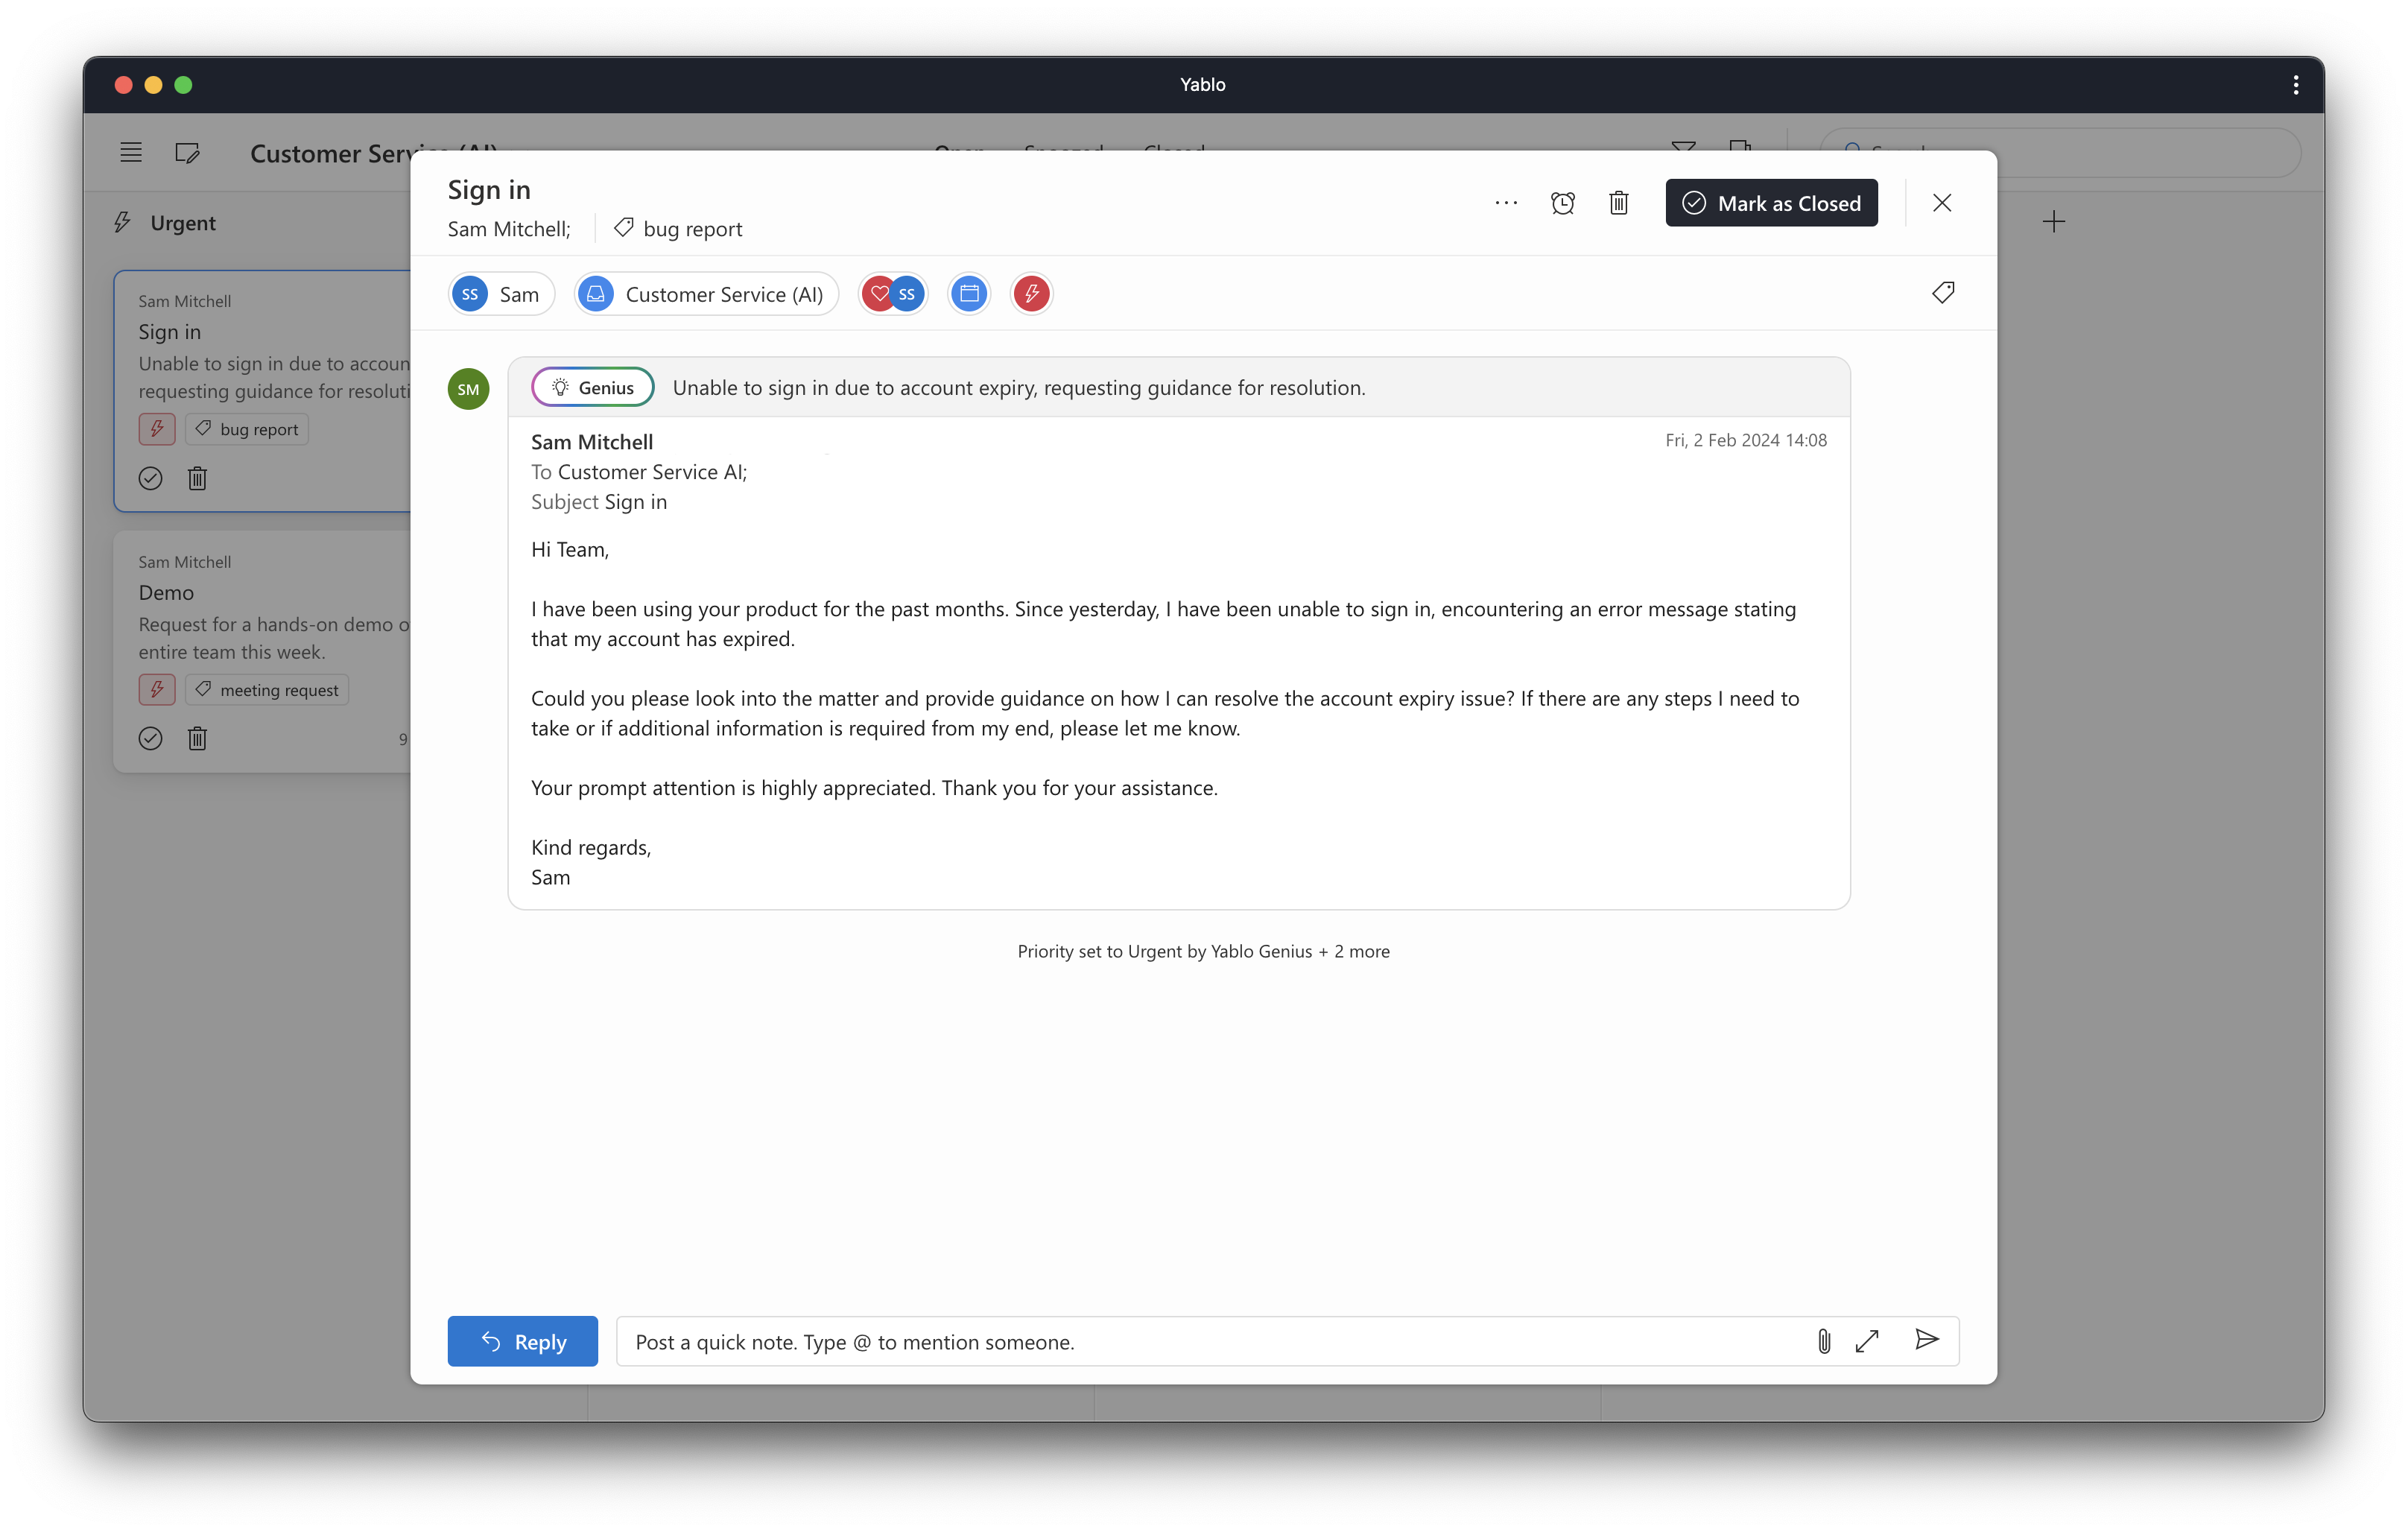This screenshot has height=1532, width=2408.
Task: Click the sender name Sam Mitchell in the email header
Action: pos(592,442)
